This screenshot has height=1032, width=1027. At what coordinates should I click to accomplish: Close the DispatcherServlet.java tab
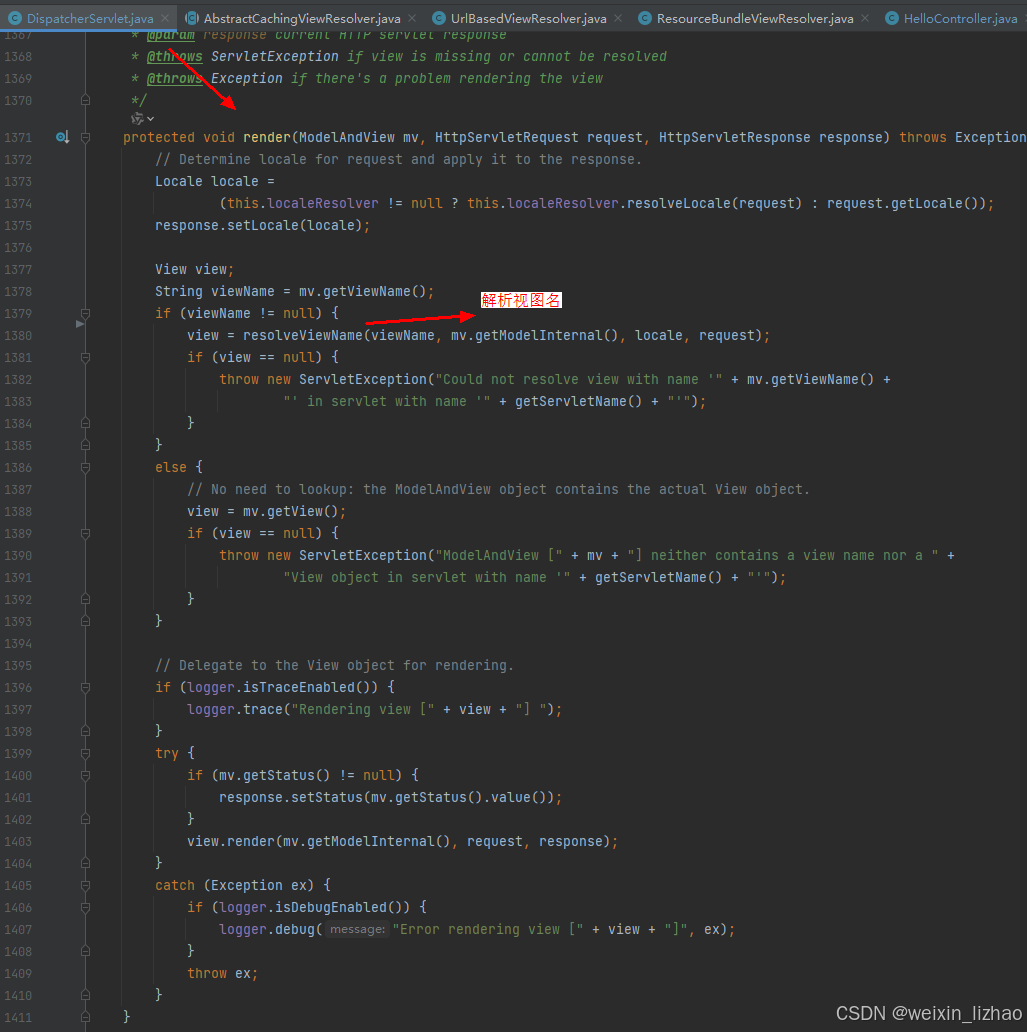(165, 18)
